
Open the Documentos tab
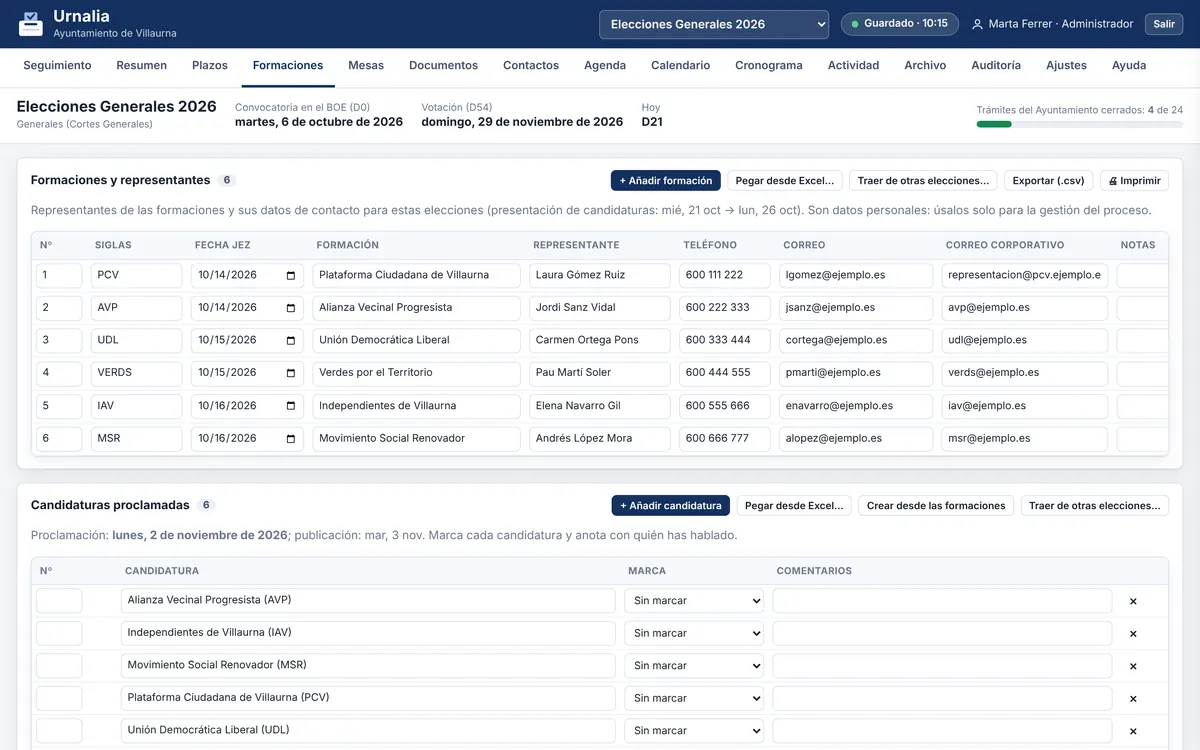(444, 66)
